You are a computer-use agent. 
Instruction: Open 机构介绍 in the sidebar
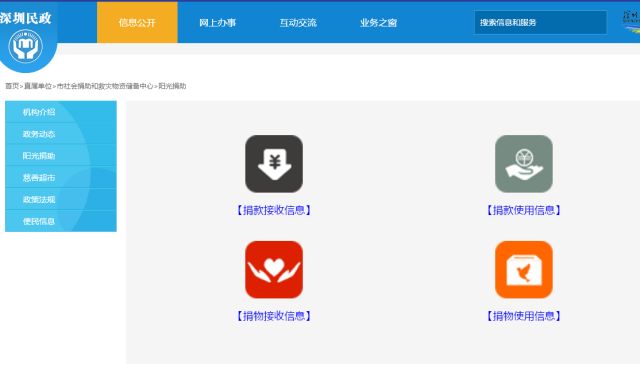[x=61, y=112]
